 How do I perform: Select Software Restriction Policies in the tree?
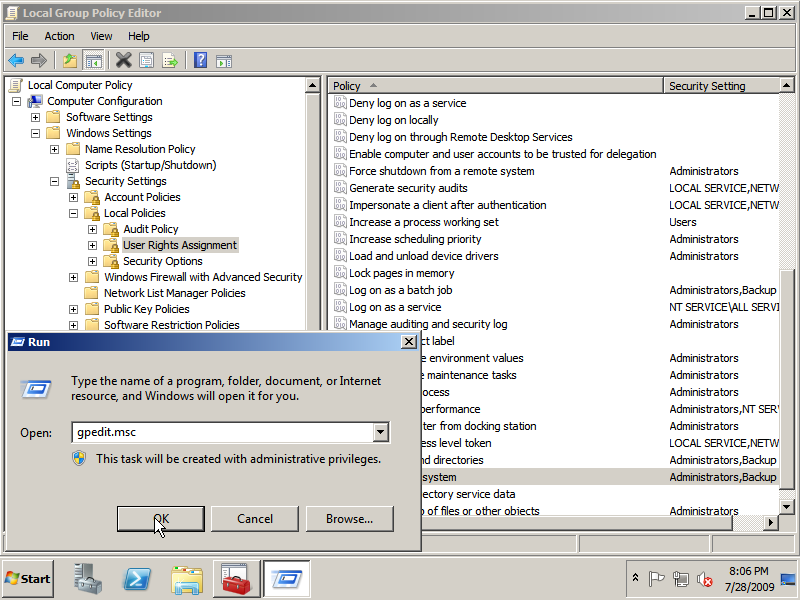[x=171, y=325]
